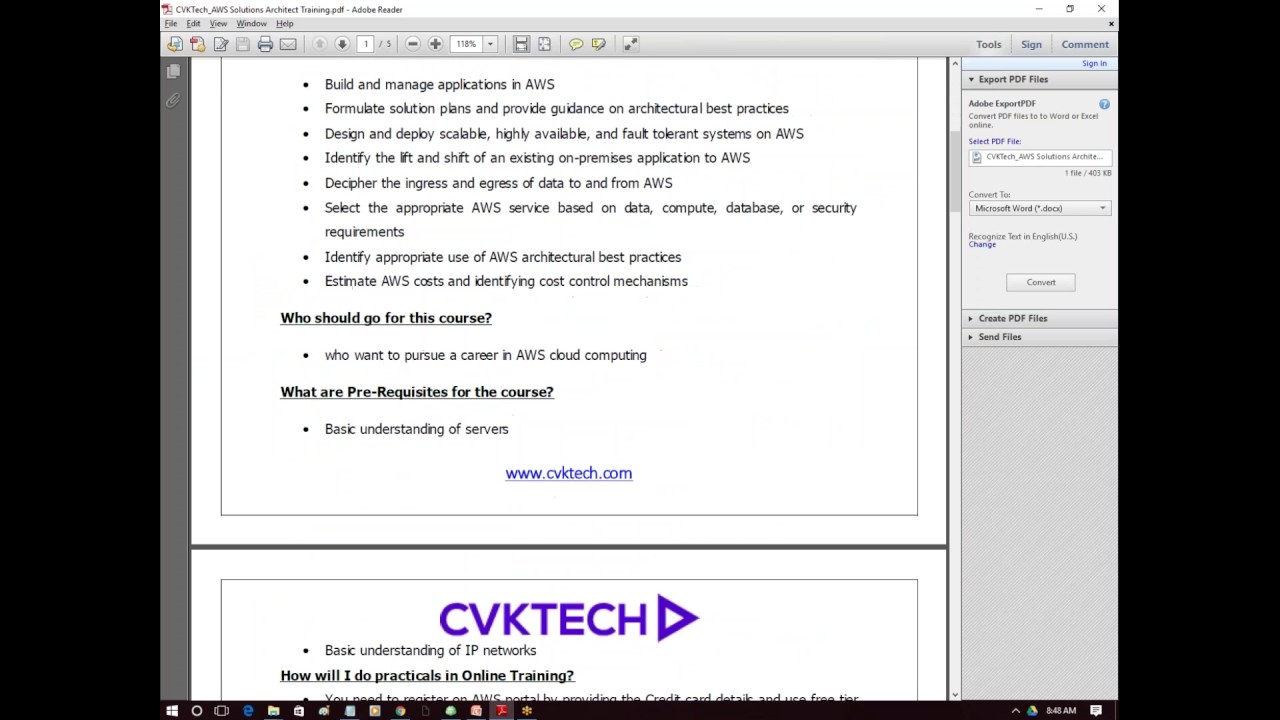
Task: Open Windows Start menu
Action: point(172,711)
